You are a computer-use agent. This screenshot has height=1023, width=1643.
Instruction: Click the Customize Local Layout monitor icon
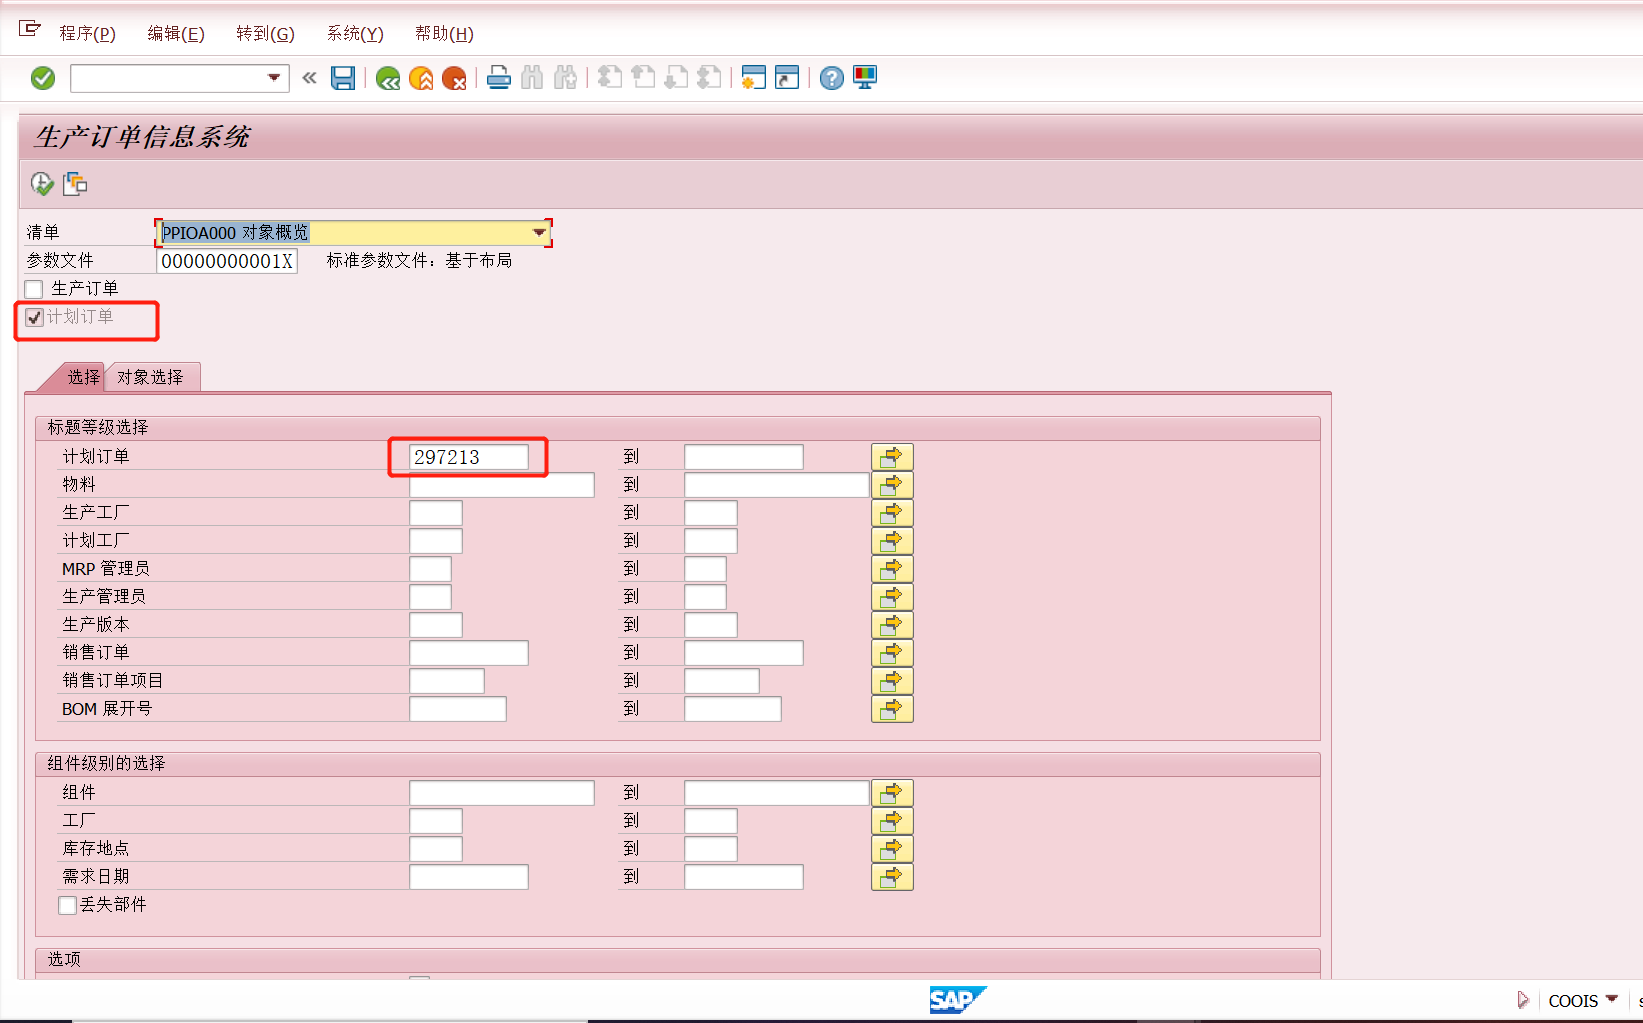tap(865, 78)
